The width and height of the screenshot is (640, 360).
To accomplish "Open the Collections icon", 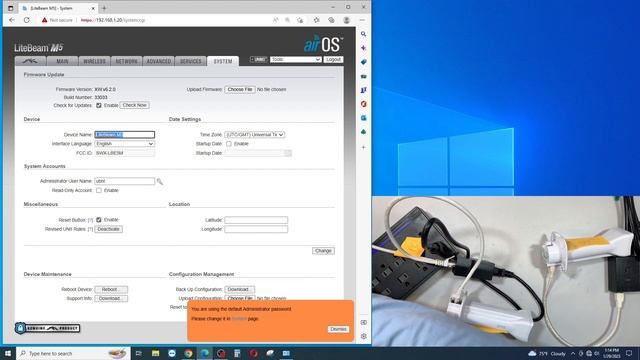I will click(x=331, y=20).
